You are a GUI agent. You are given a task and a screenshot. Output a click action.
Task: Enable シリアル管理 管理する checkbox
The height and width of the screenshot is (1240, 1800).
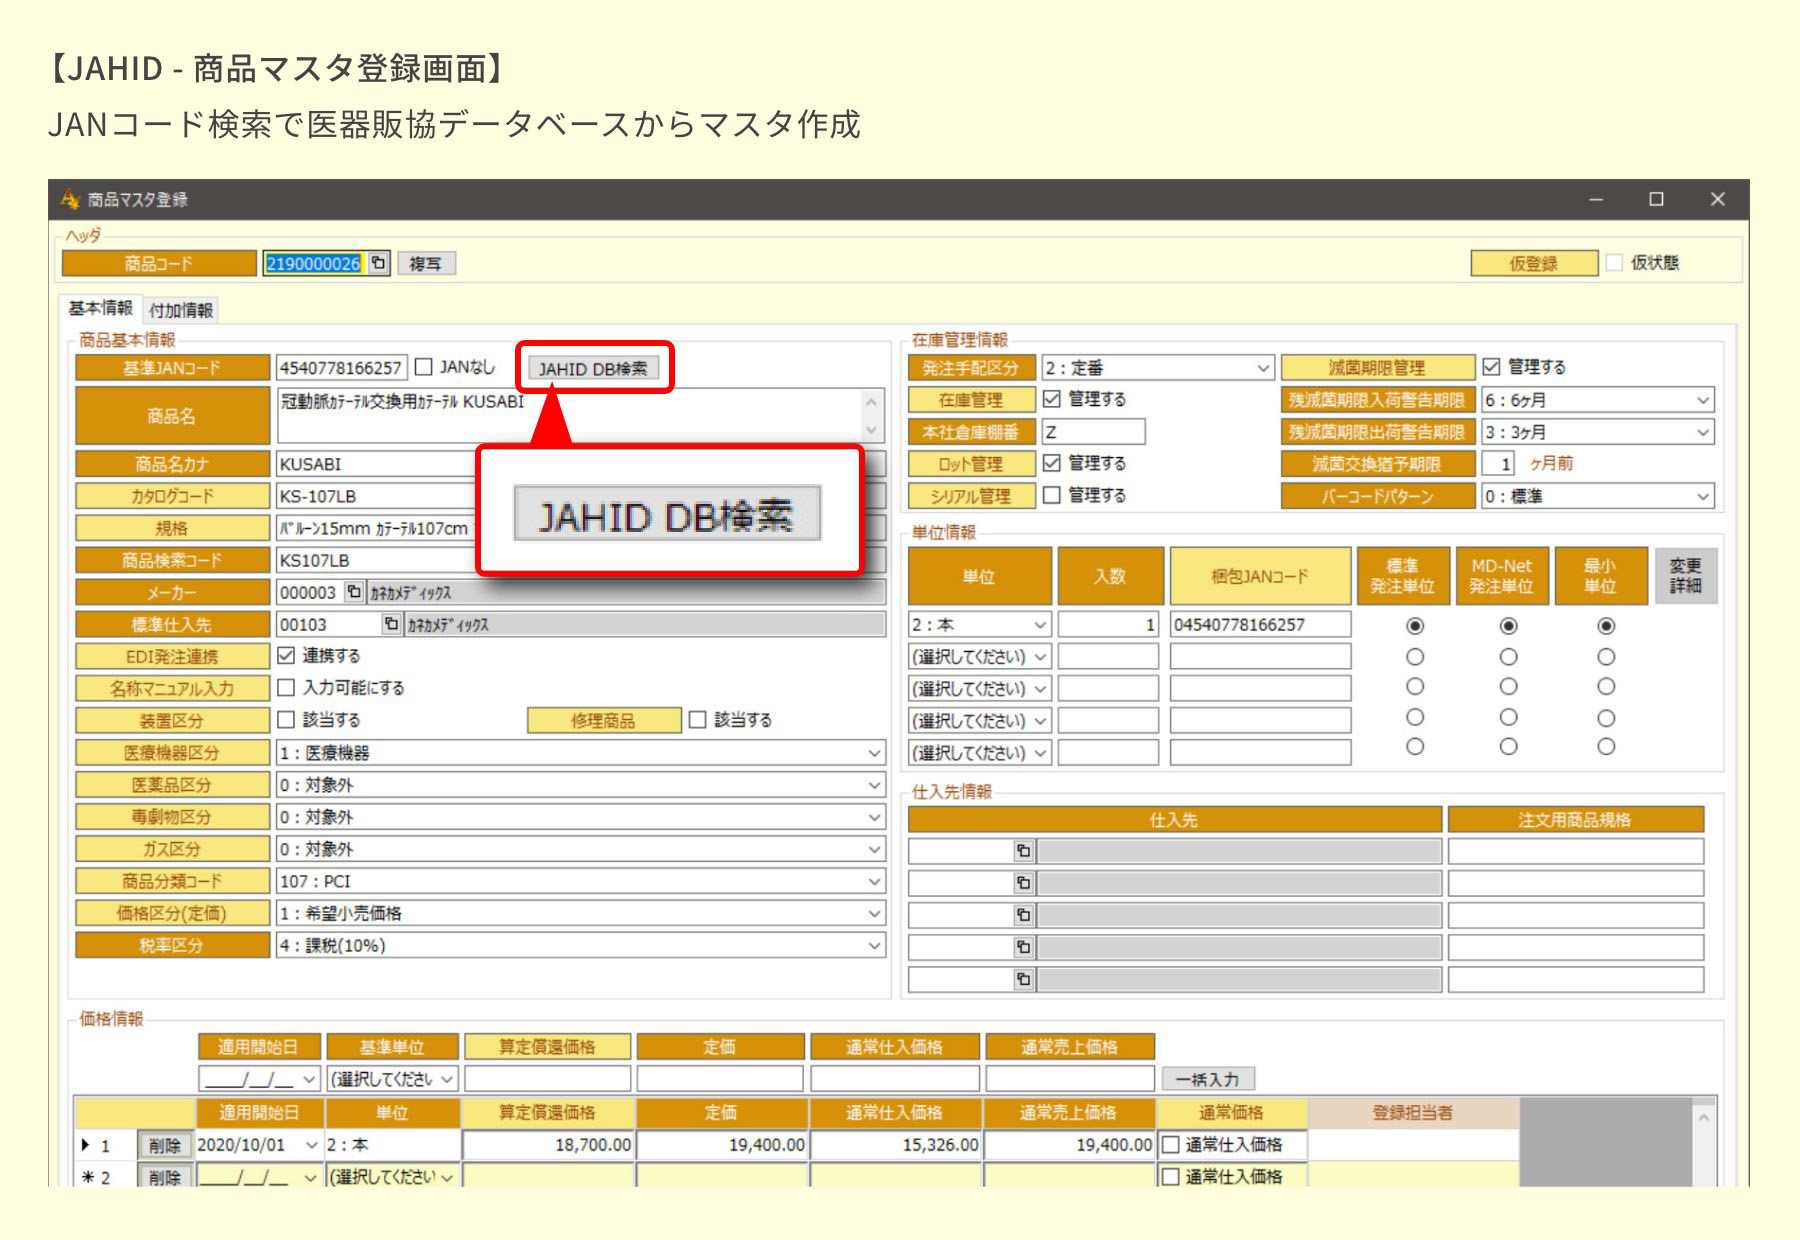pos(1051,495)
